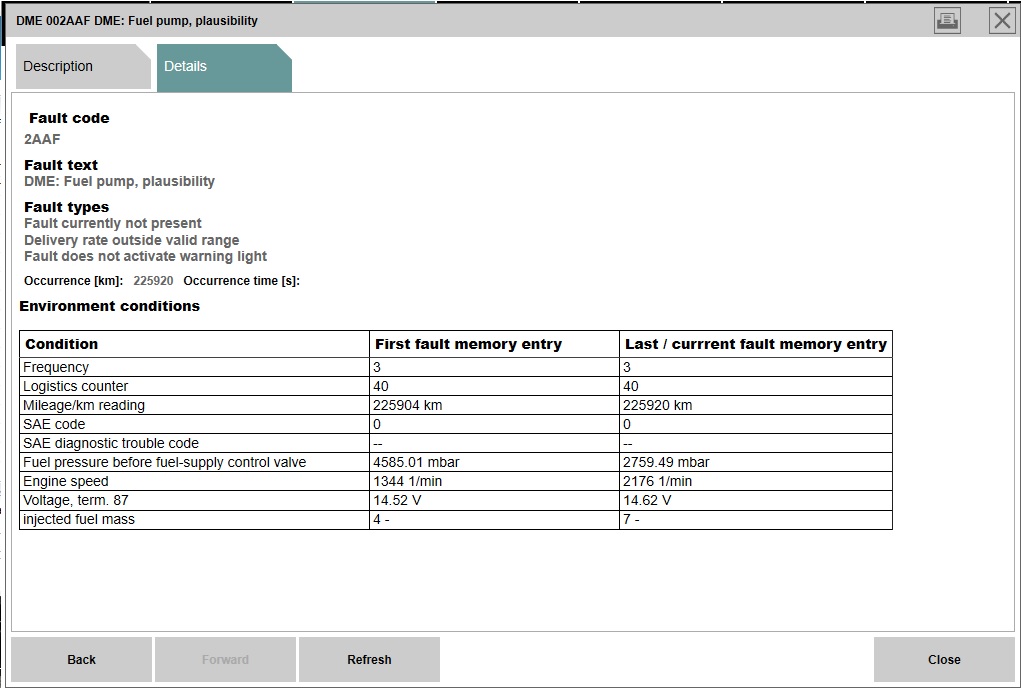Image resolution: width=1021 pixels, height=688 pixels.
Task: Click the 225904 km mileage cell
Action: tap(408, 406)
